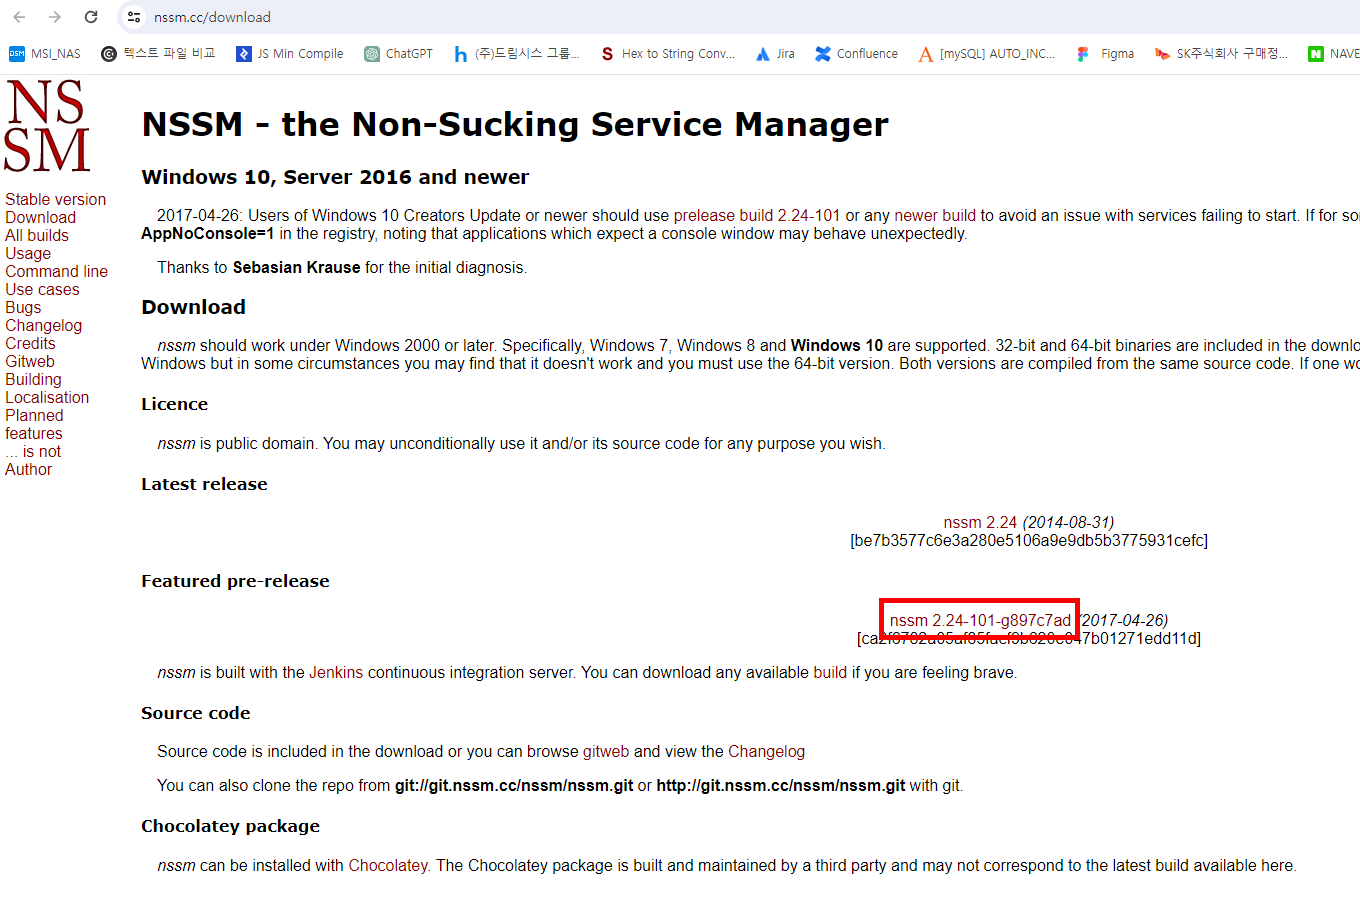Click the git://git.nssm.cc/nssm/nssm.git text
The image size is (1360, 913).
click(x=514, y=786)
